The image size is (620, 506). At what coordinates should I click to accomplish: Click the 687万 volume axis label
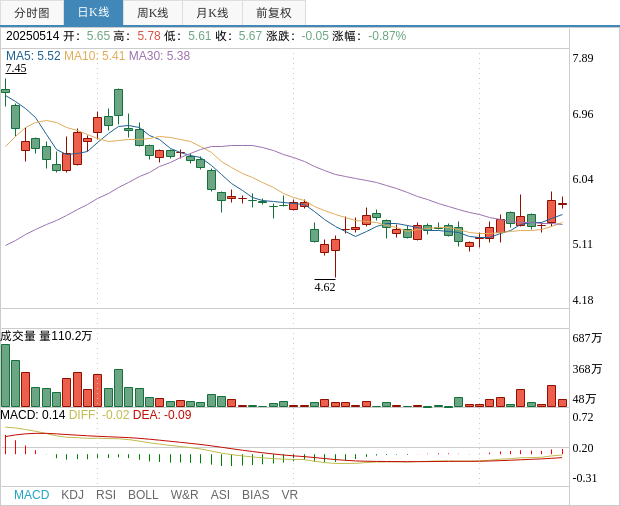(587, 338)
